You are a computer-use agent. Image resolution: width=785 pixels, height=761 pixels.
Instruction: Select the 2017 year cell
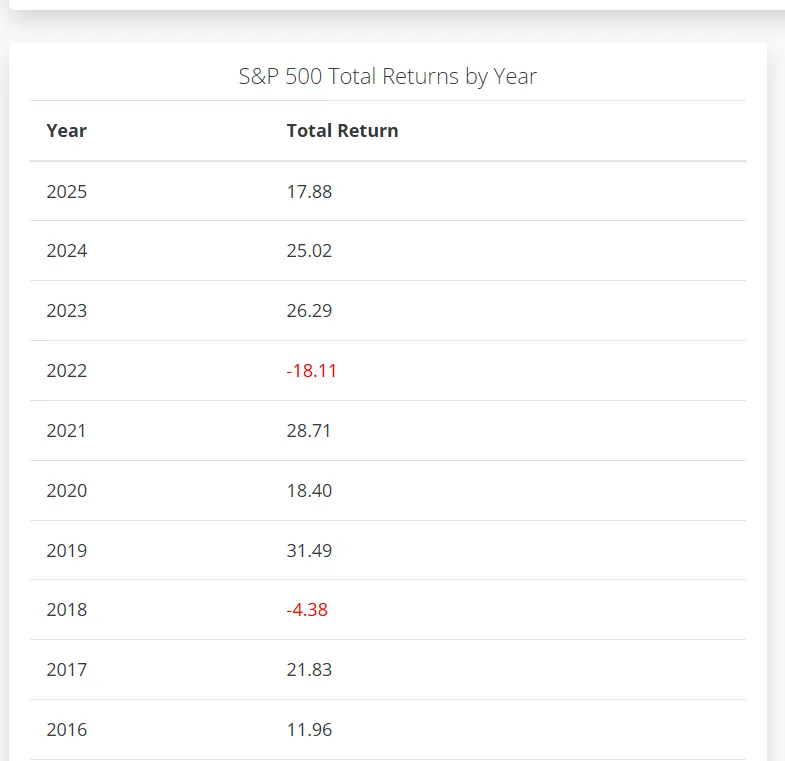click(x=66, y=670)
